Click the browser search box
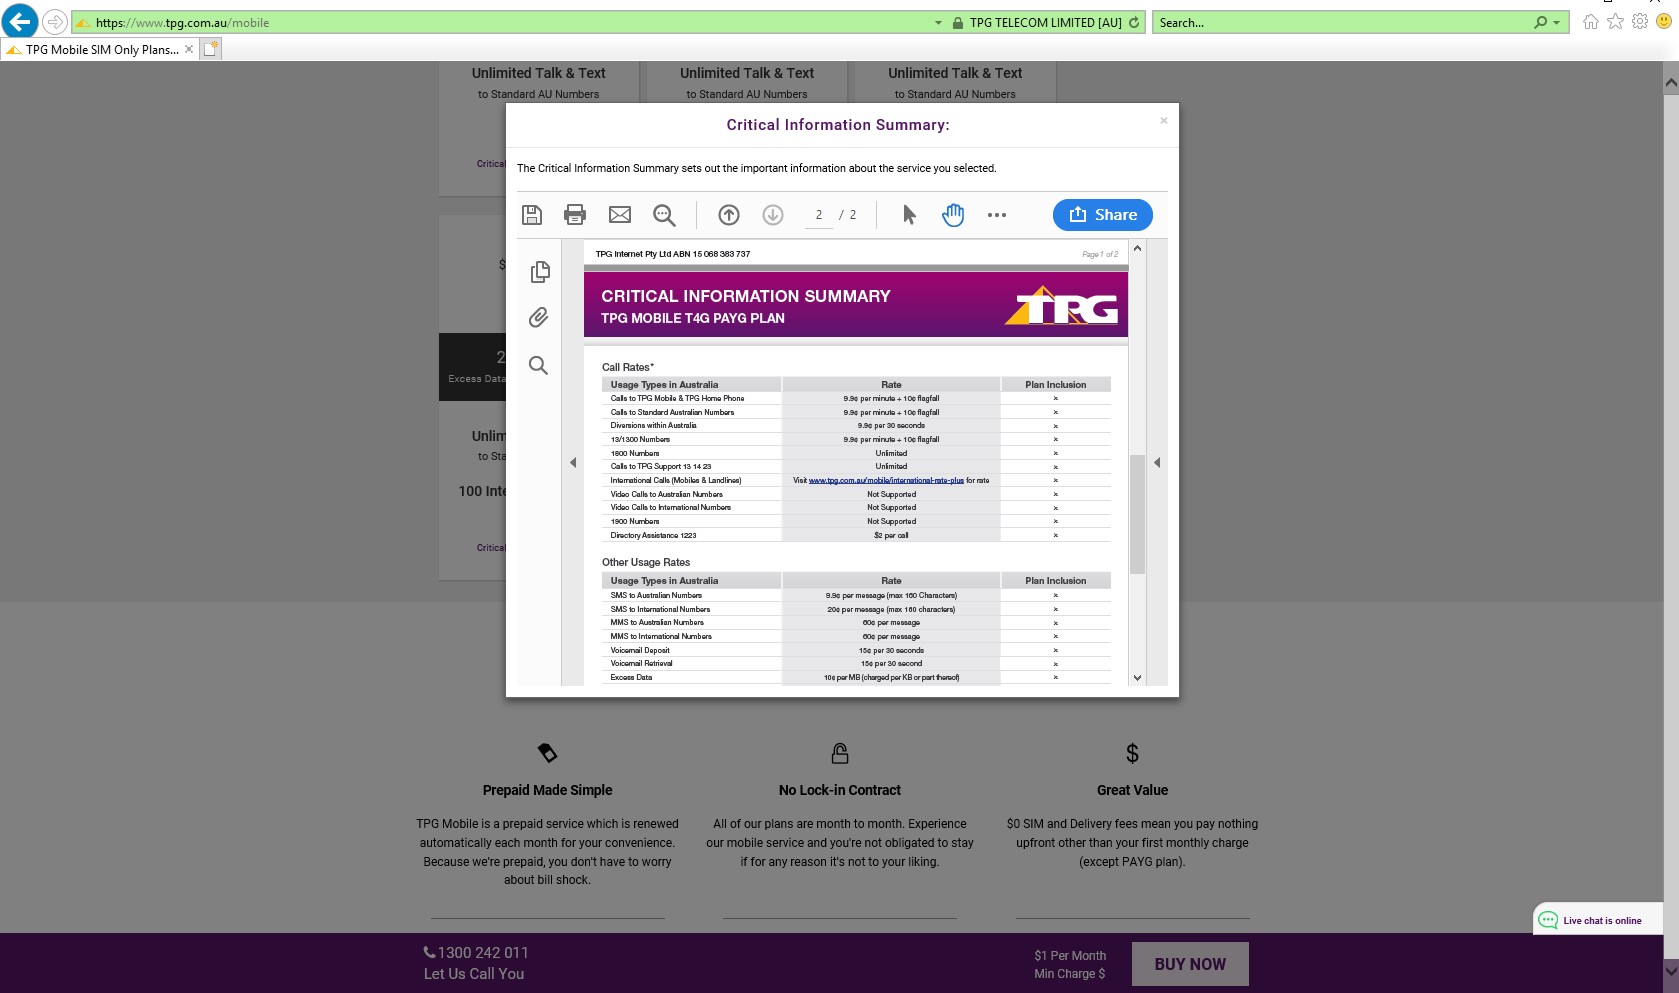 coord(1340,22)
